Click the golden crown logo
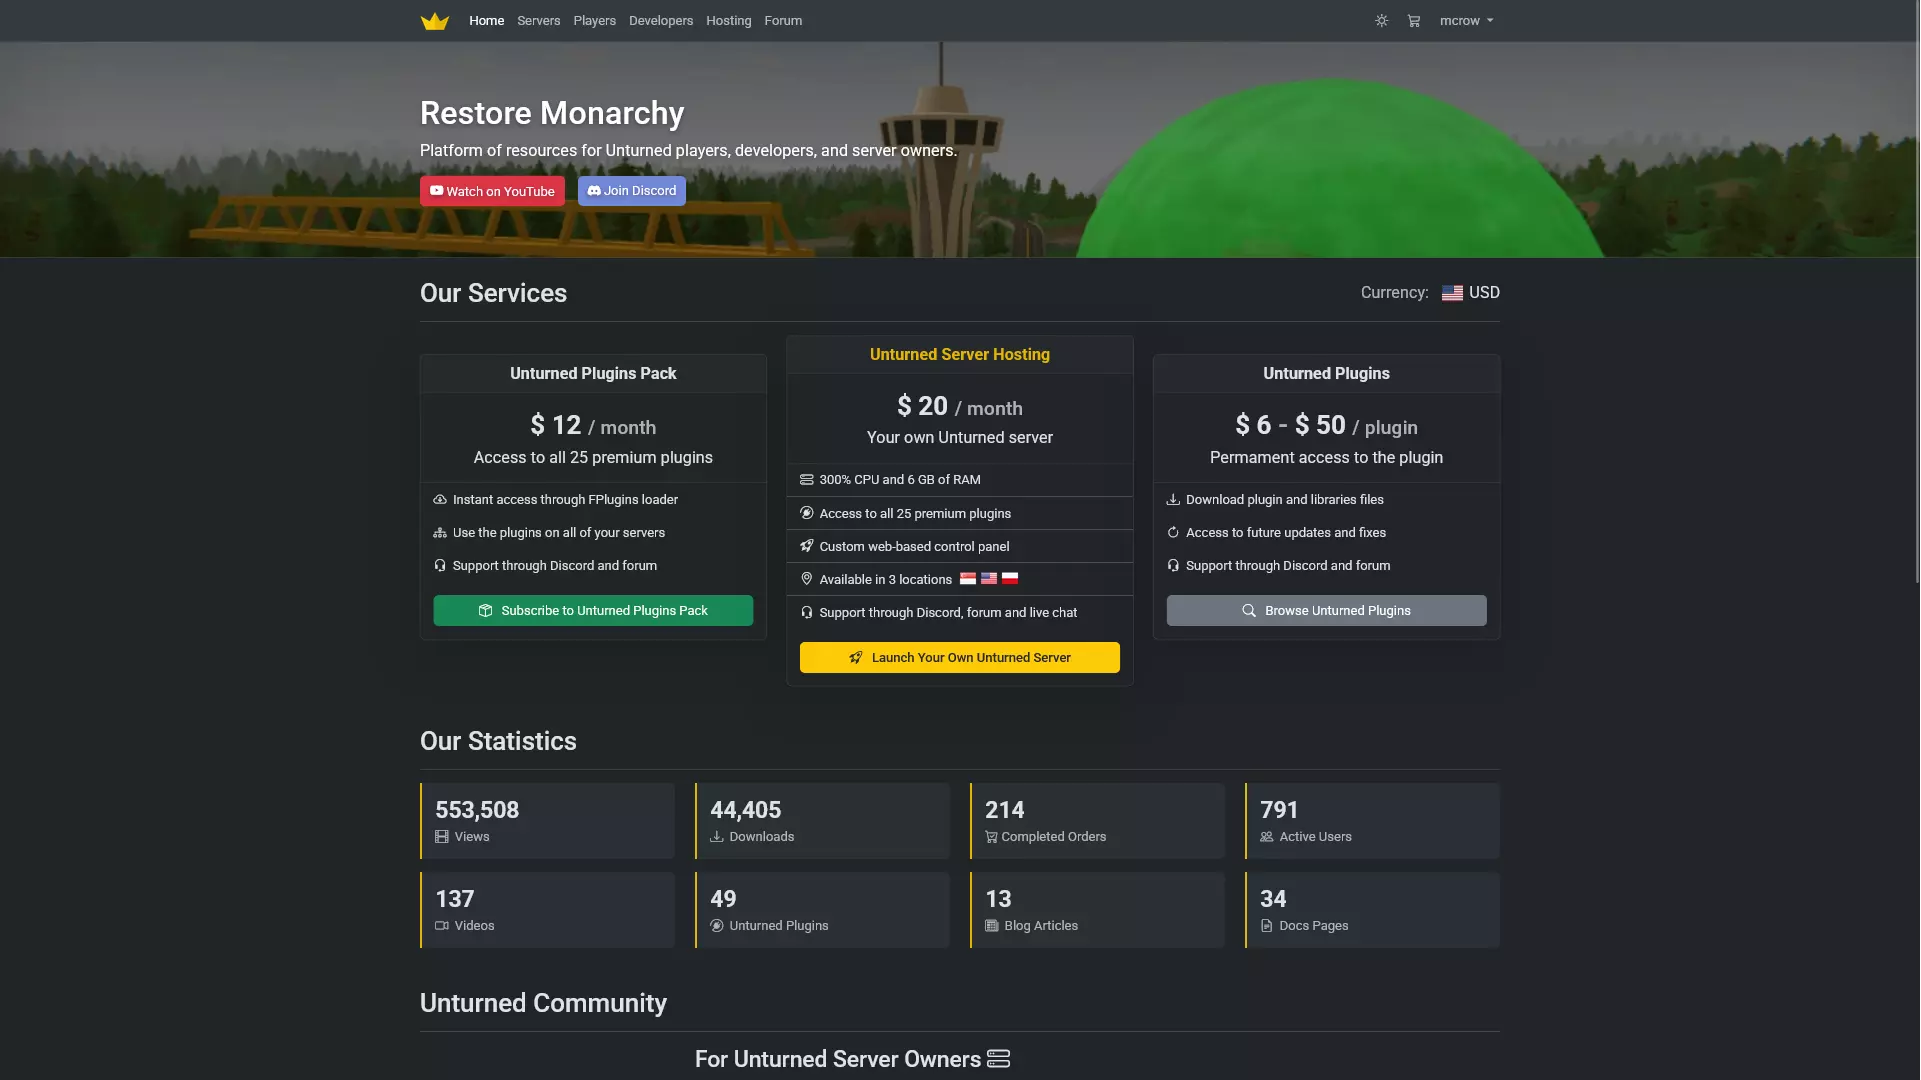Image resolution: width=1921 pixels, height=1080 pixels. click(434, 21)
